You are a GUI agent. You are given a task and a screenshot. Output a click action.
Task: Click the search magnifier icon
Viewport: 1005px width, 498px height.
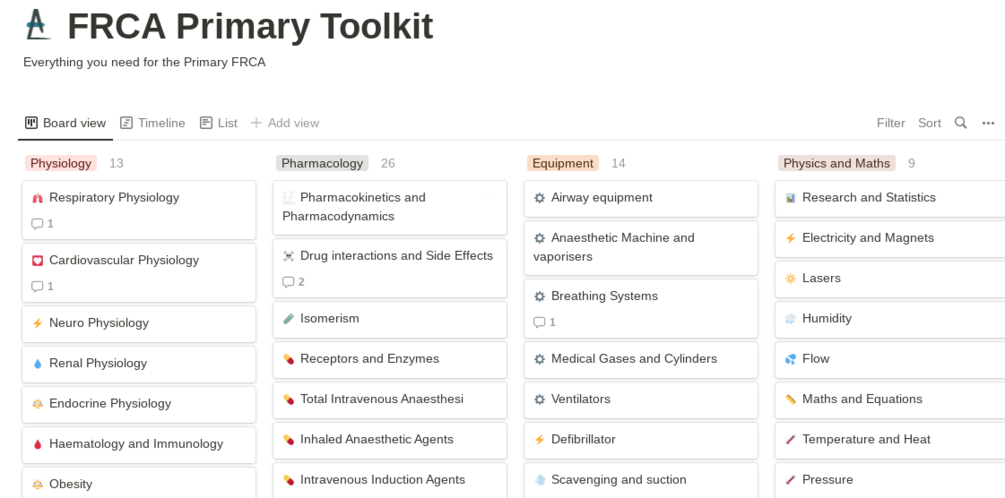click(961, 123)
